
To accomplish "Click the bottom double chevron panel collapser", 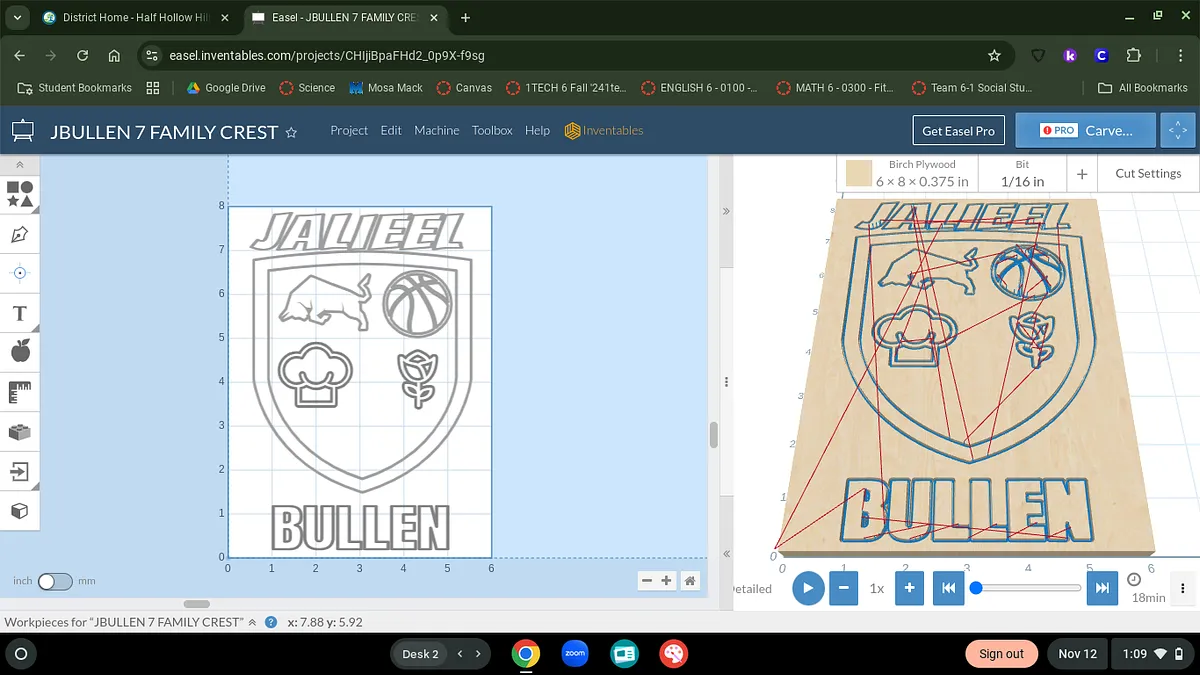I will click(x=726, y=554).
